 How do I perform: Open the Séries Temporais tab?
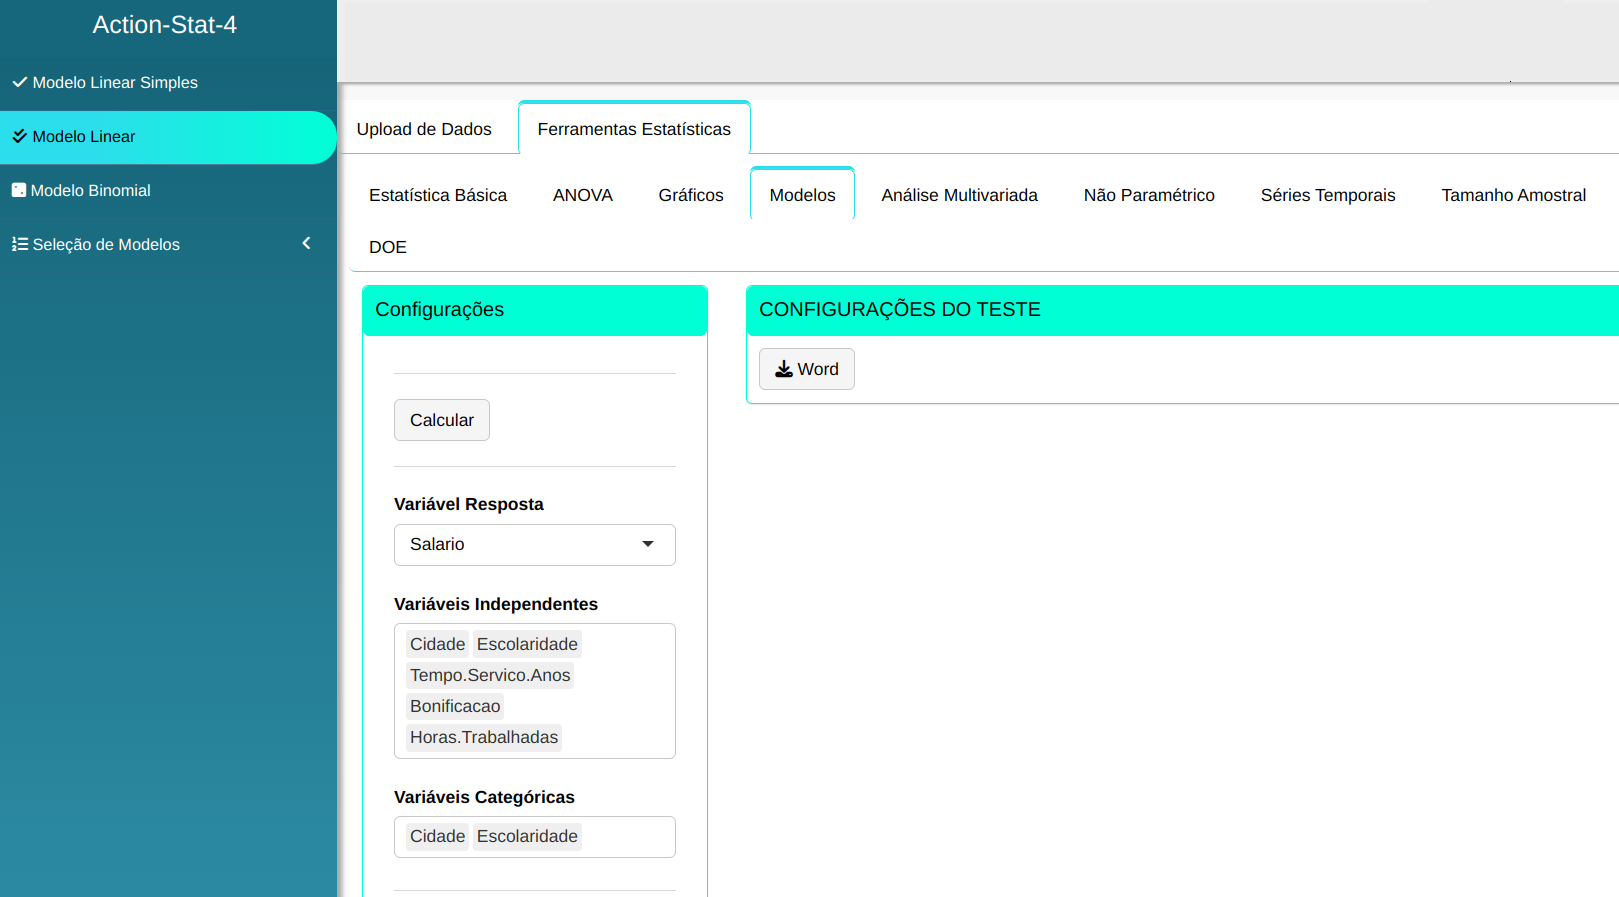(1327, 195)
